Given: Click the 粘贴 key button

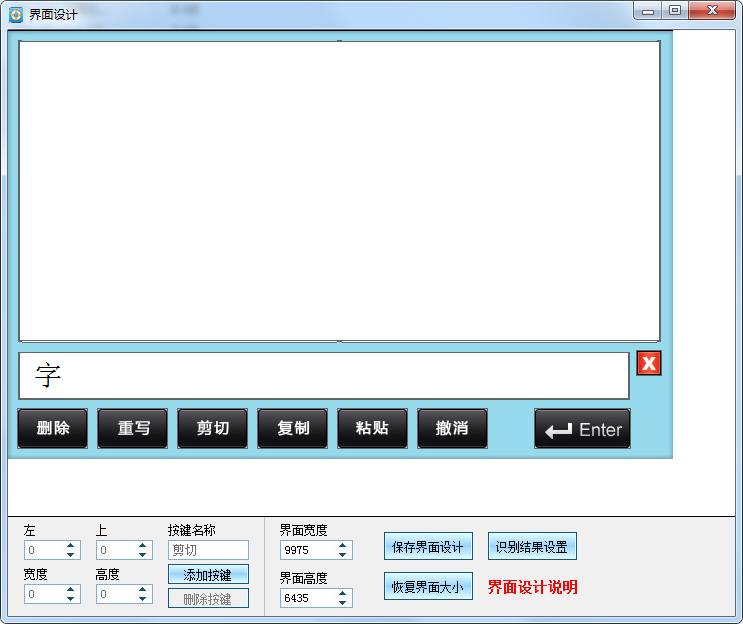Looking at the screenshot, I should (373, 429).
